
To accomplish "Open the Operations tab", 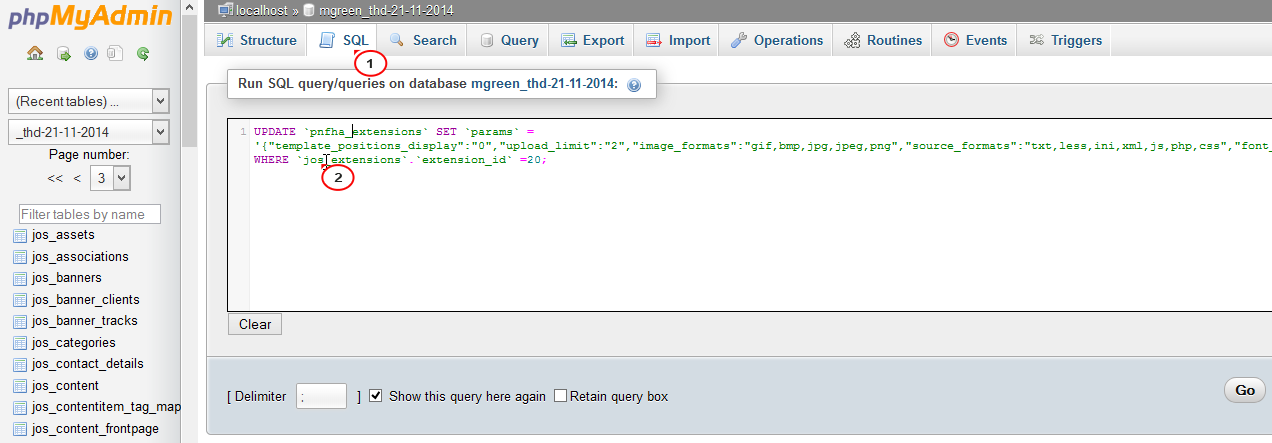I will (x=777, y=40).
